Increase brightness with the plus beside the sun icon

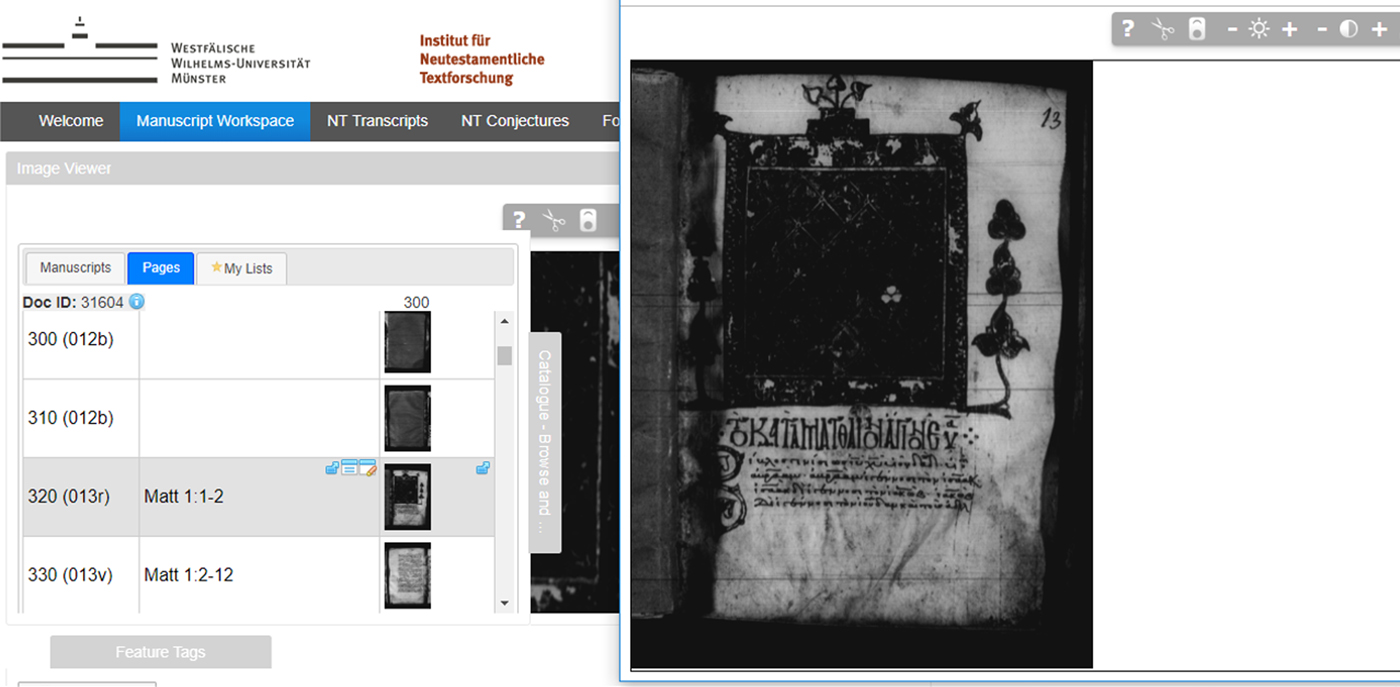pos(1290,30)
